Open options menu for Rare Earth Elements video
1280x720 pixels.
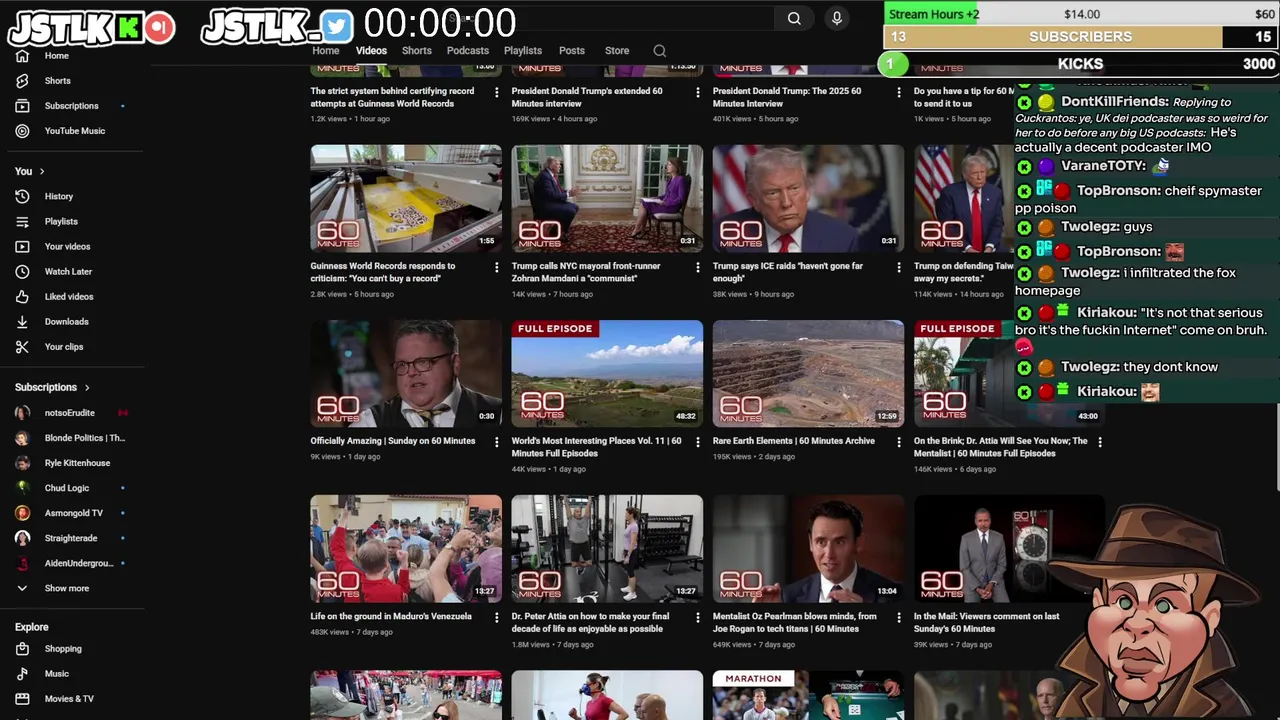click(898, 442)
